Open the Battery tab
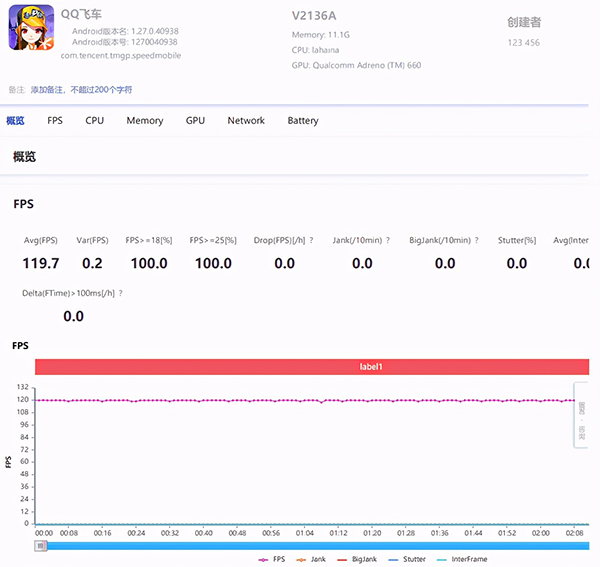The height and width of the screenshot is (567, 600). (x=303, y=121)
